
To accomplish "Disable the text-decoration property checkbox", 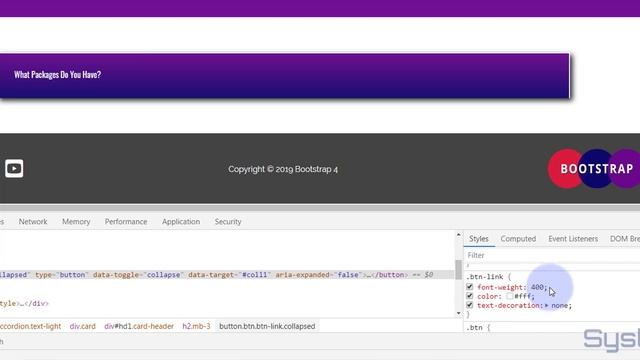I will (470, 305).
